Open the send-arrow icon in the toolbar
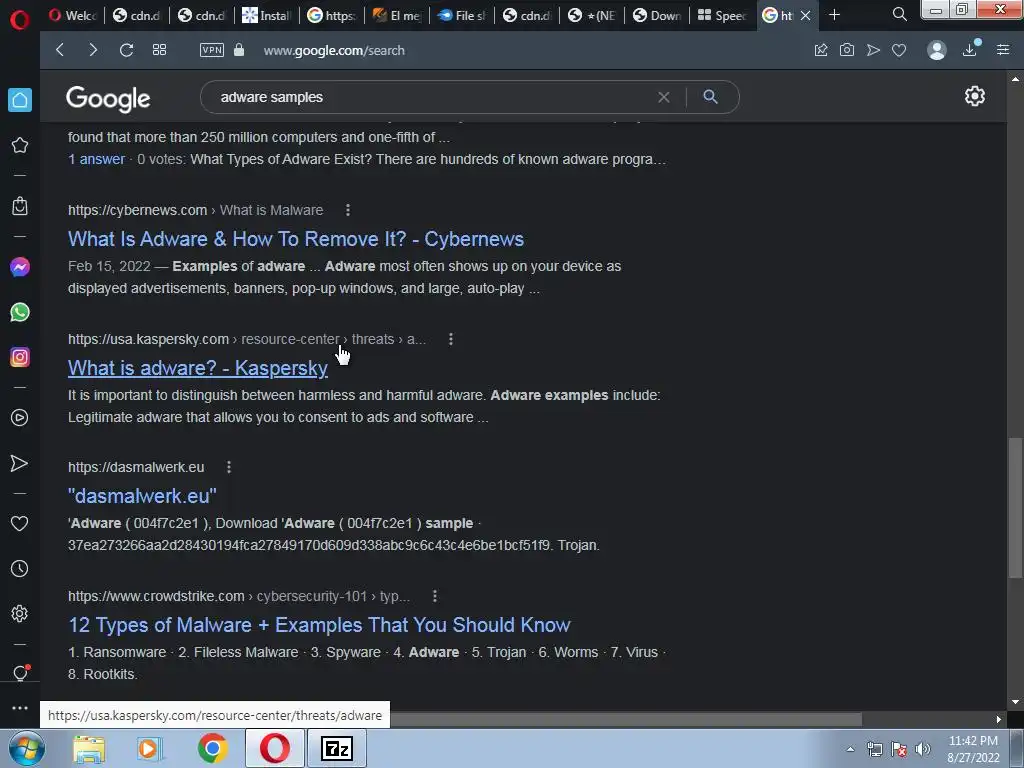 (873, 50)
